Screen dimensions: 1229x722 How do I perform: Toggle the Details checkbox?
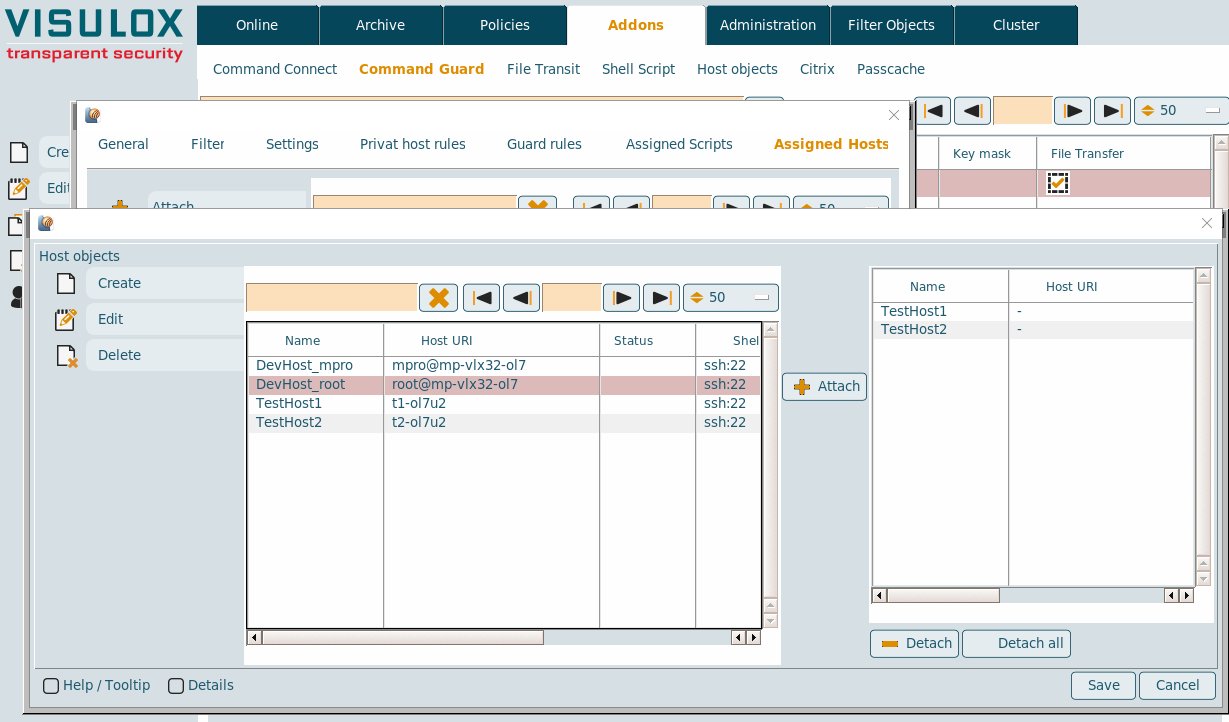pyautogui.click(x=176, y=686)
